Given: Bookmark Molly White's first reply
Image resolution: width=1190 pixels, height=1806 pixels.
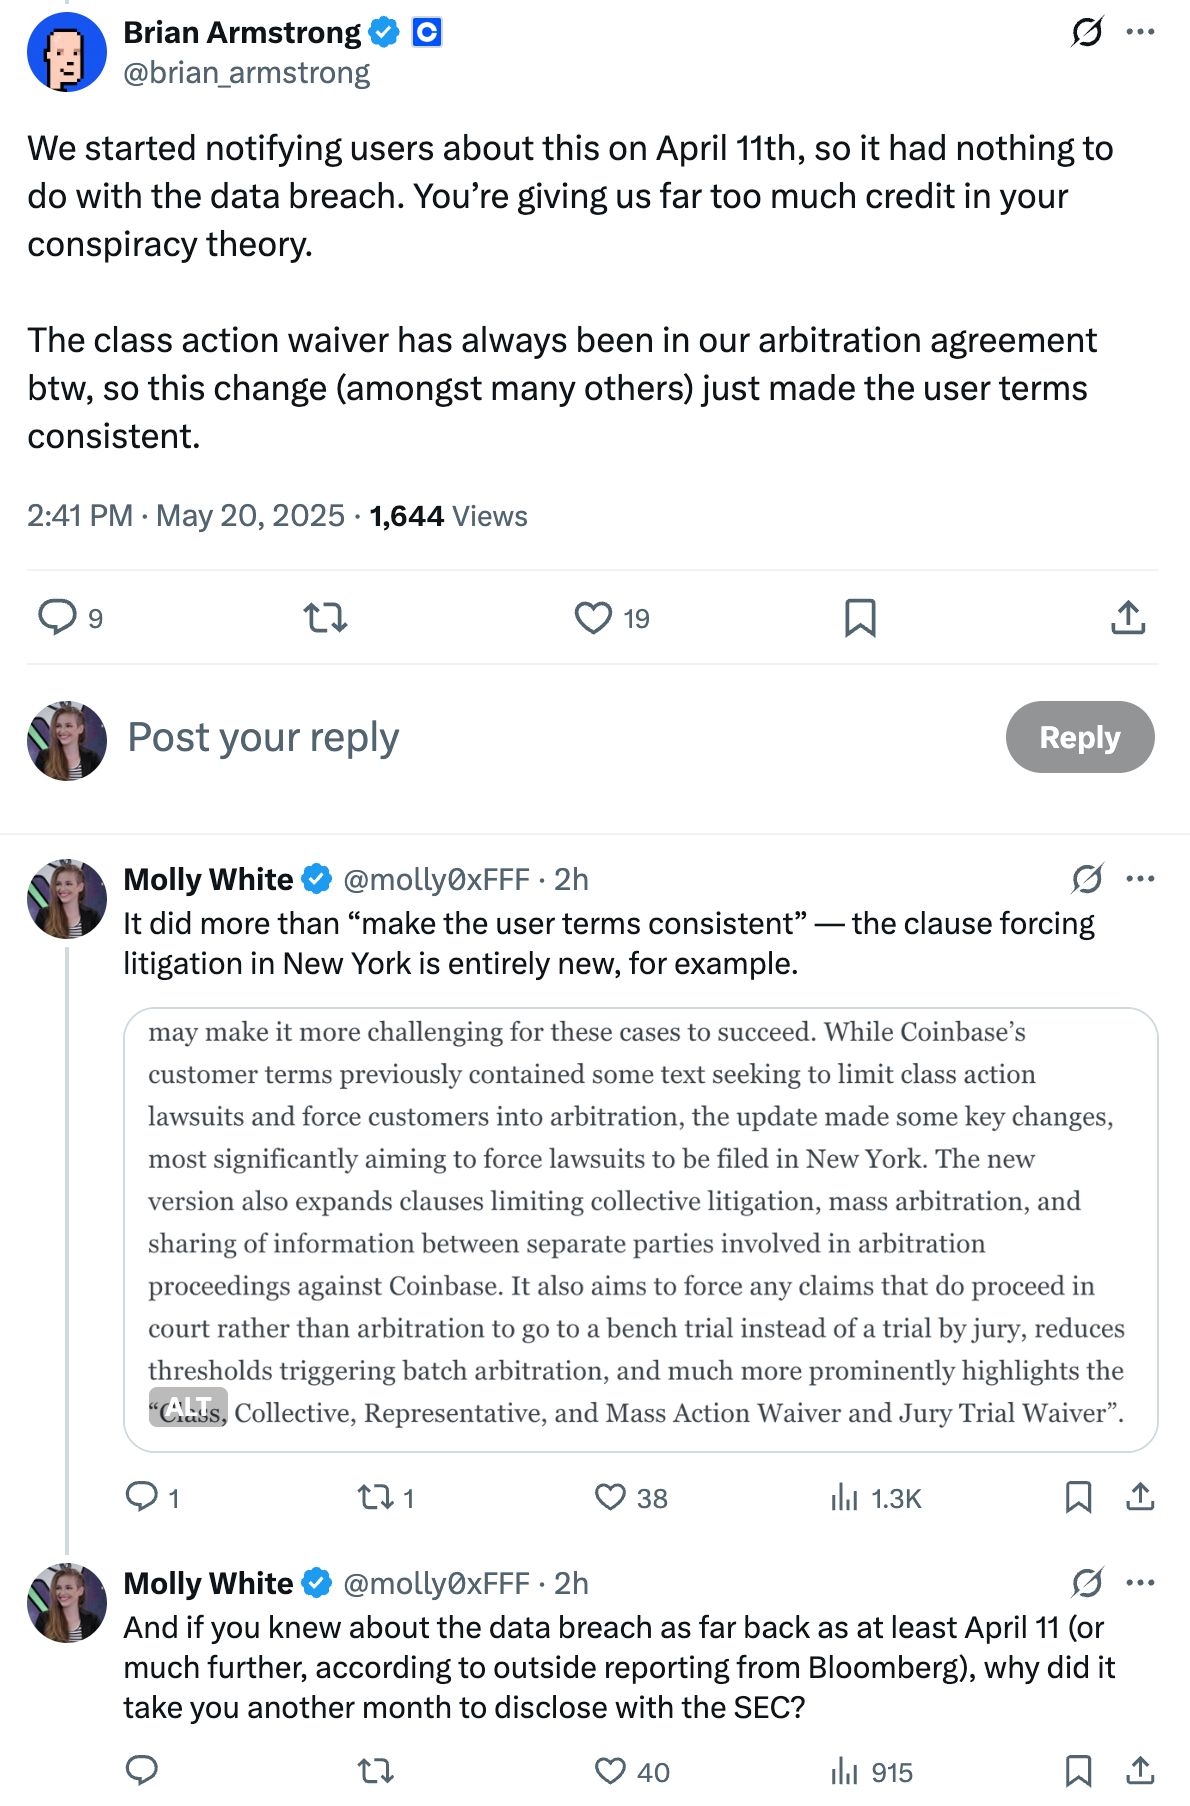Looking at the screenshot, I should click(1078, 1497).
